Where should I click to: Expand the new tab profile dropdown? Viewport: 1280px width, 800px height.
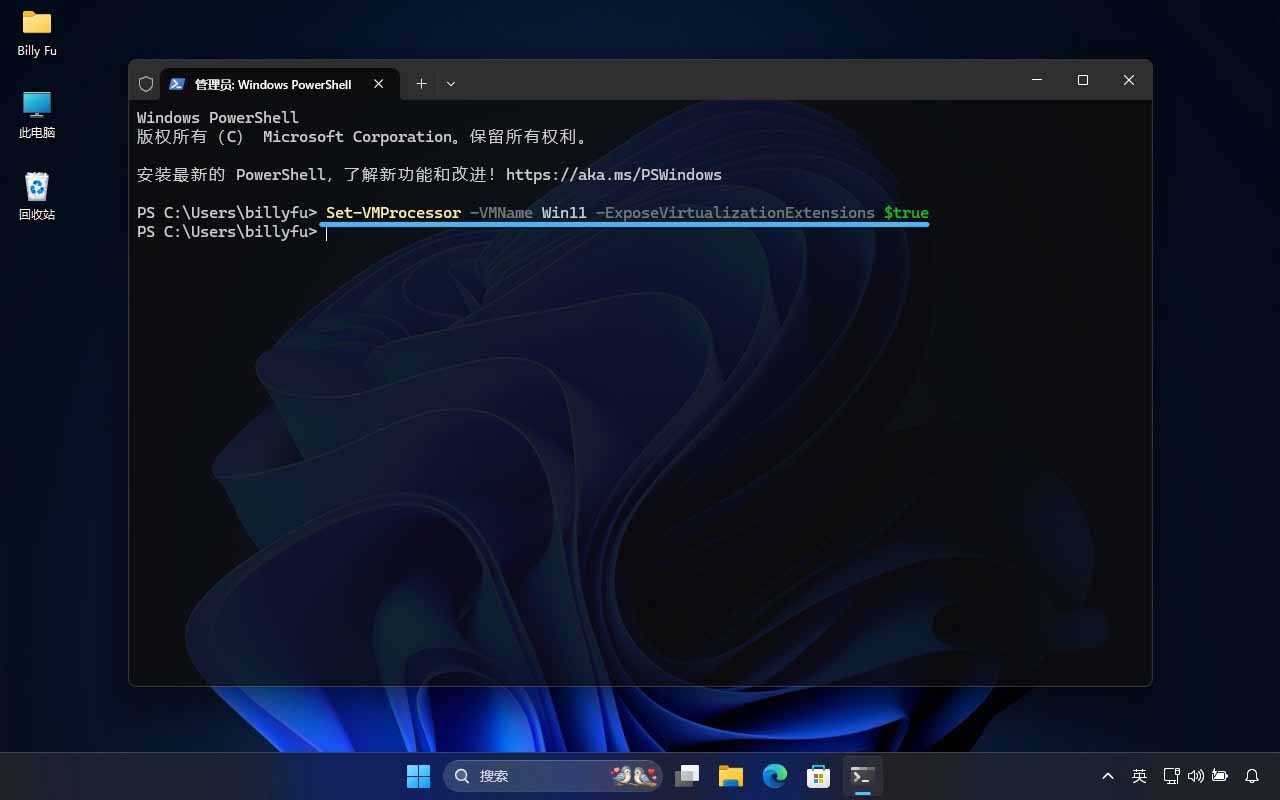click(451, 84)
